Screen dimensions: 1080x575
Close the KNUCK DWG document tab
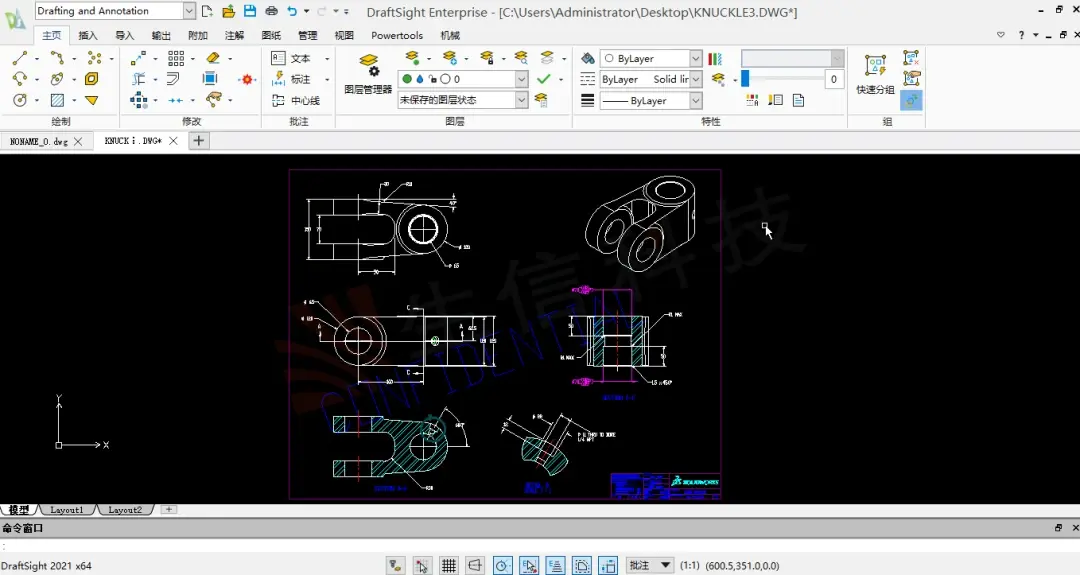tap(174, 140)
